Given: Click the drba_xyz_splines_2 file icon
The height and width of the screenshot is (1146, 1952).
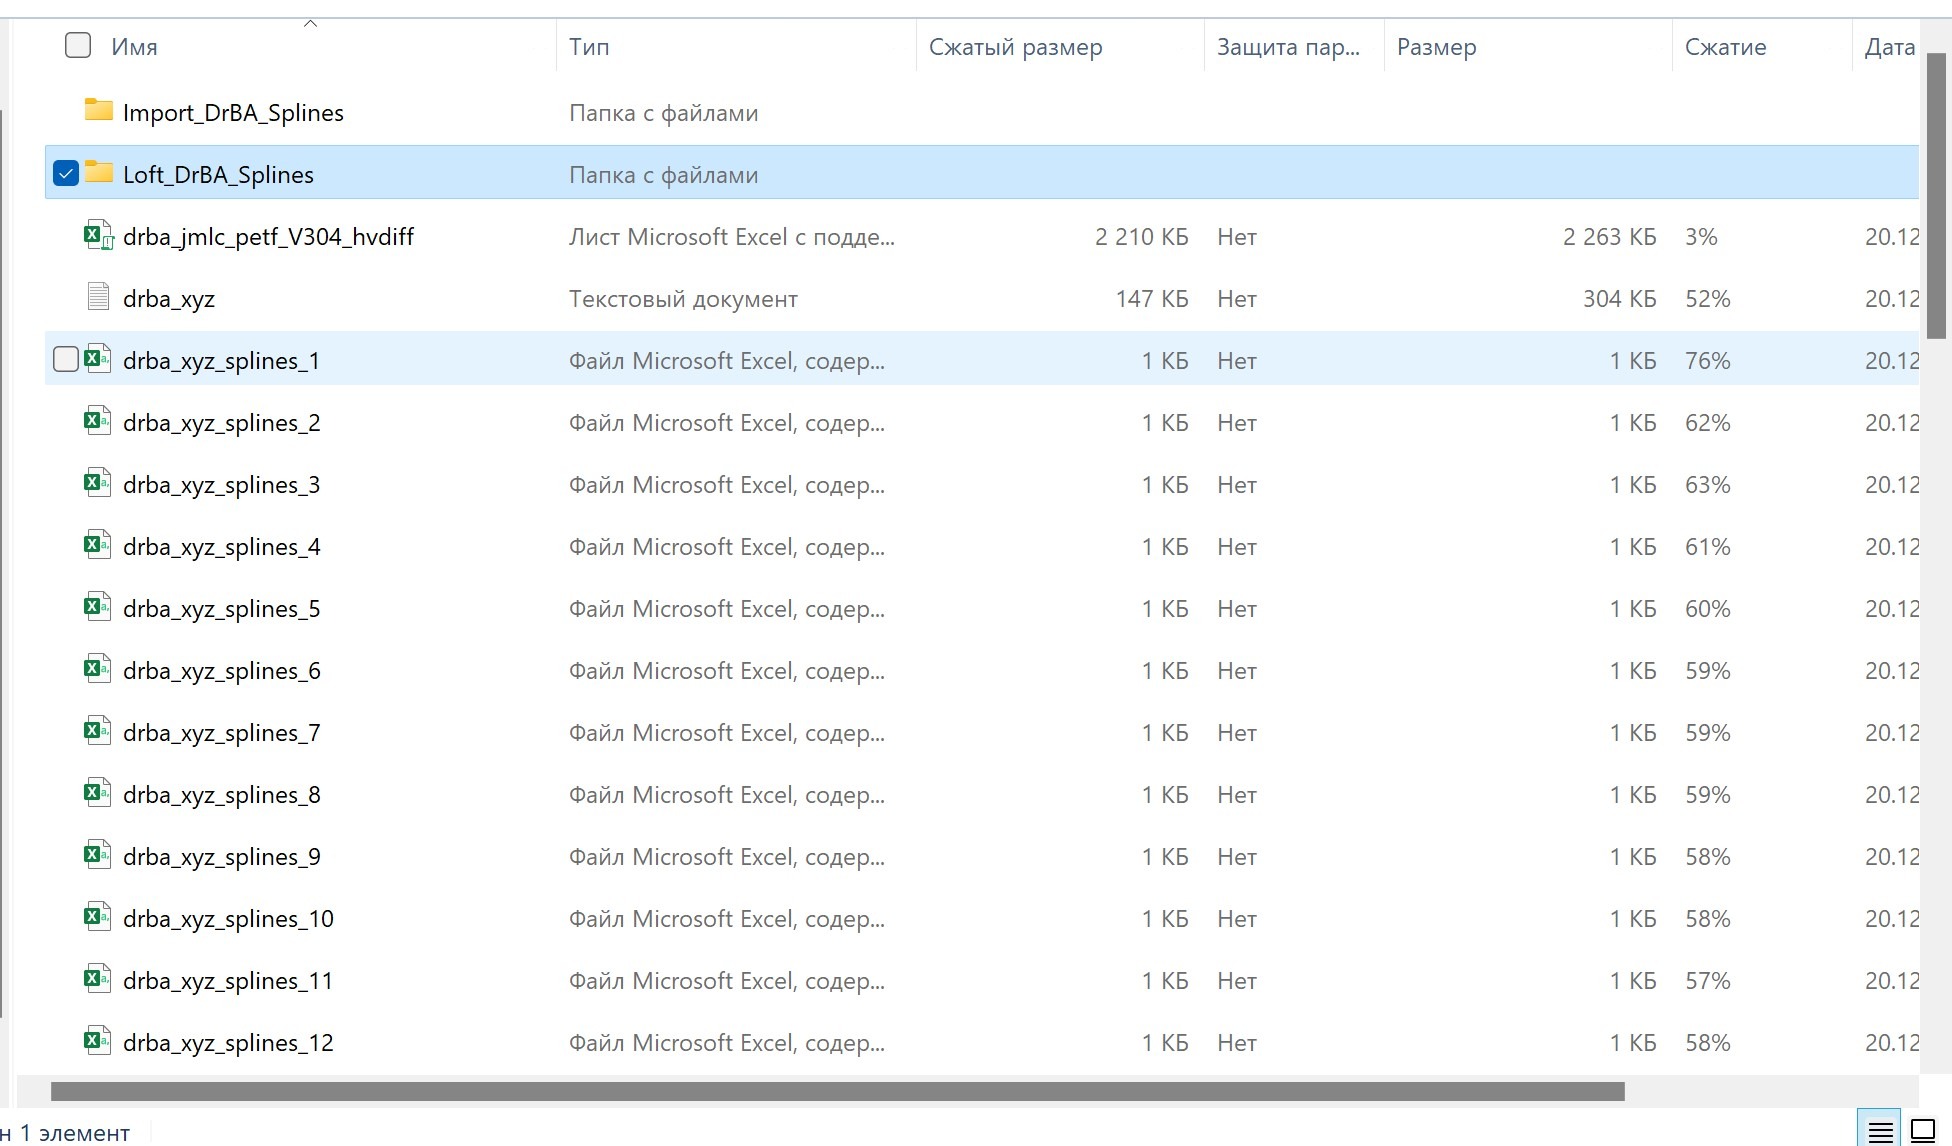Looking at the screenshot, I should click(x=97, y=421).
